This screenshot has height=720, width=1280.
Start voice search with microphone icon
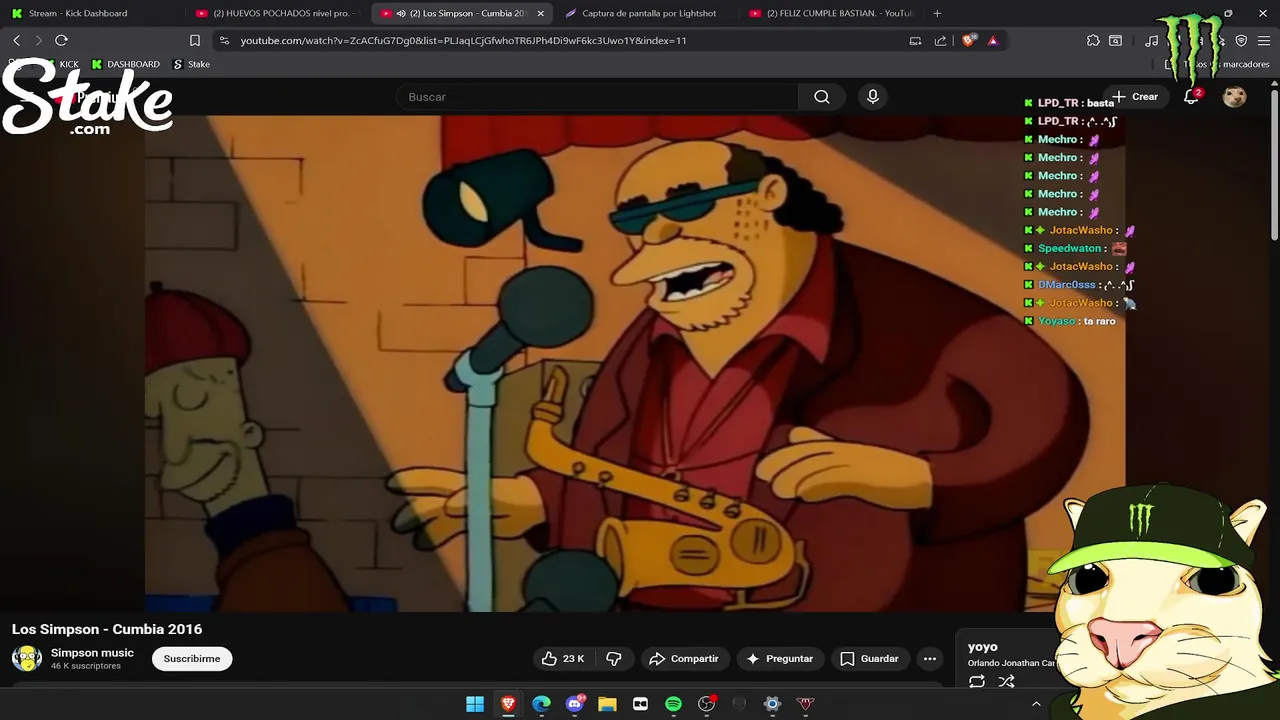873,97
